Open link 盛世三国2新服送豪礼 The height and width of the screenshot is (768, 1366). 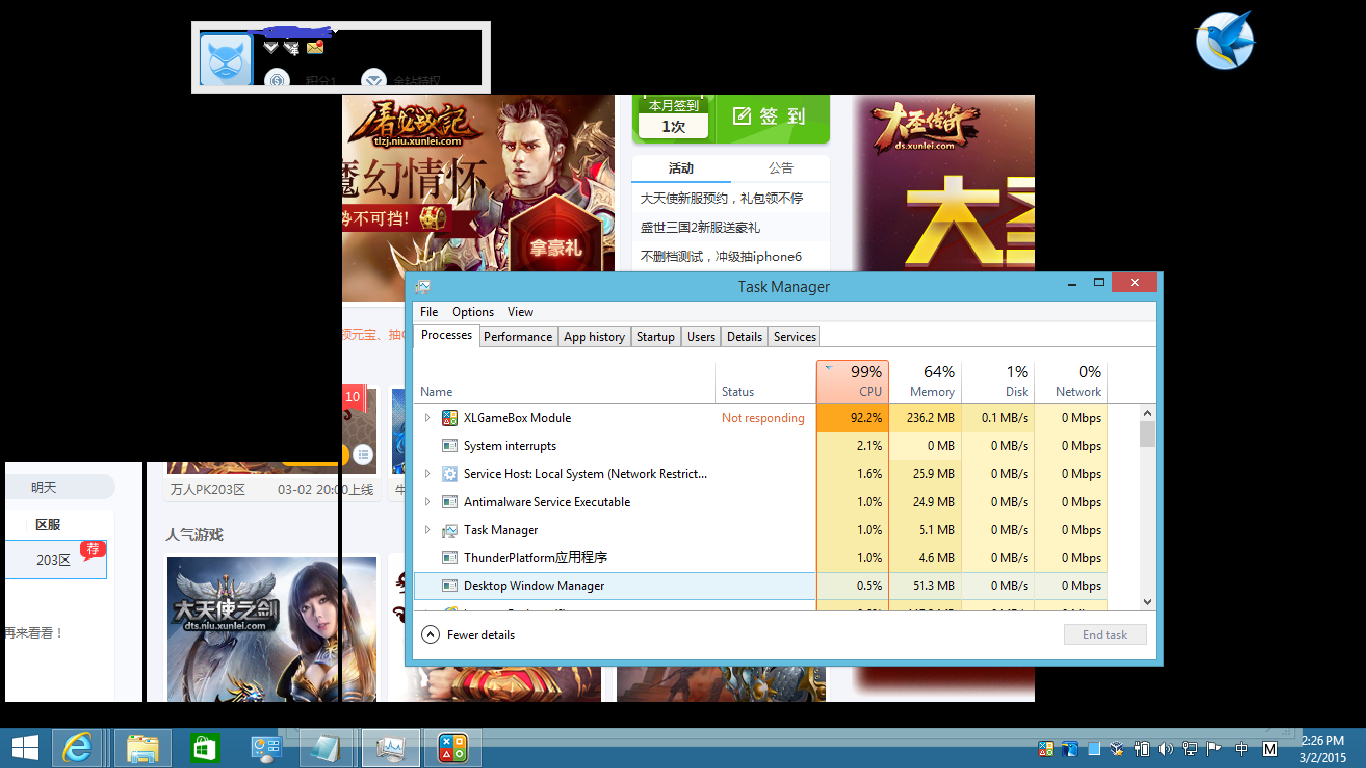pos(700,227)
